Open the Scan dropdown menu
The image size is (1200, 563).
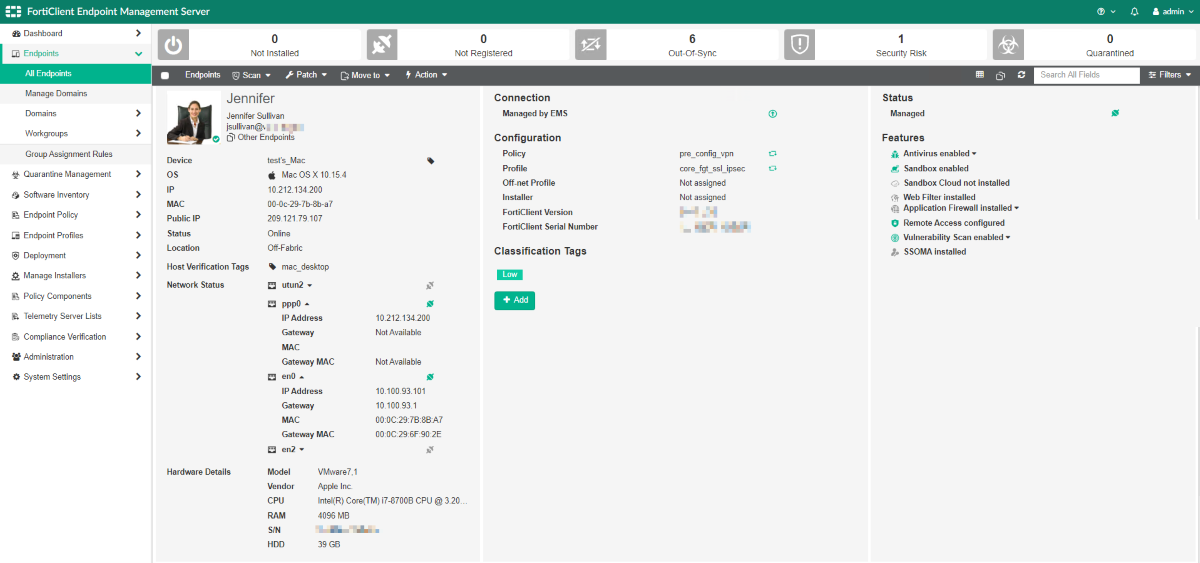[250, 75]
